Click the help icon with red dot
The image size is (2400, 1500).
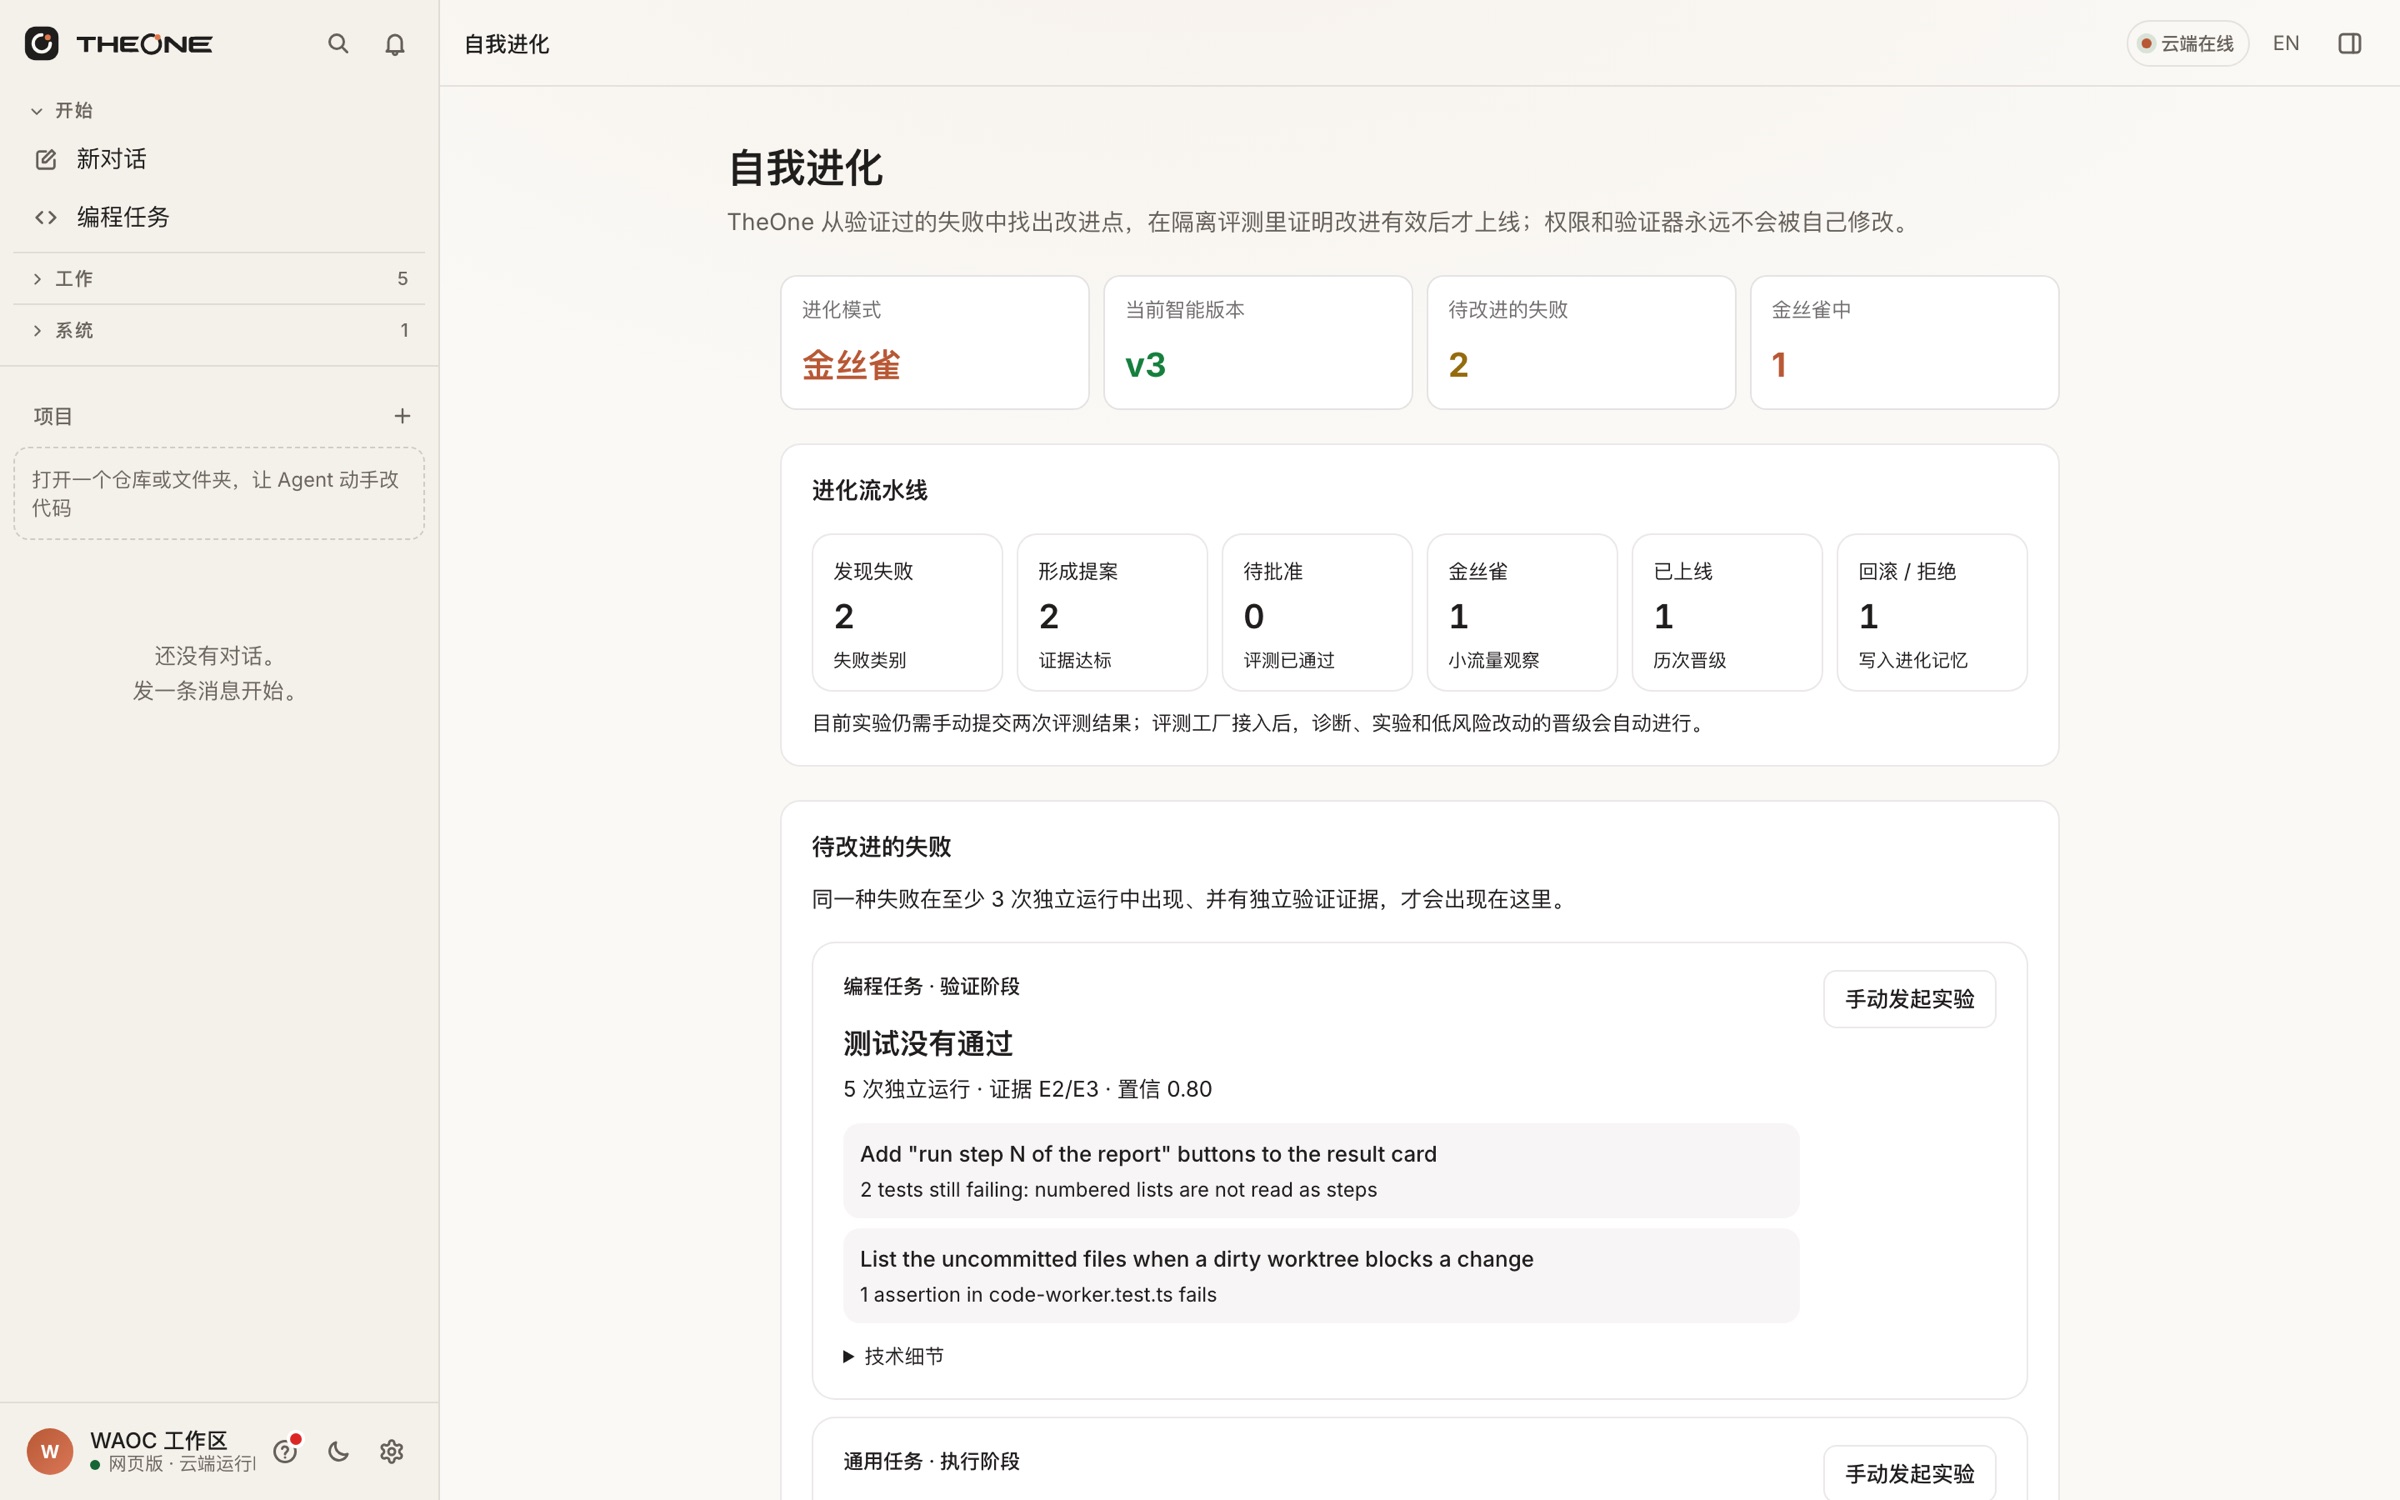(x=286, y=1450)
